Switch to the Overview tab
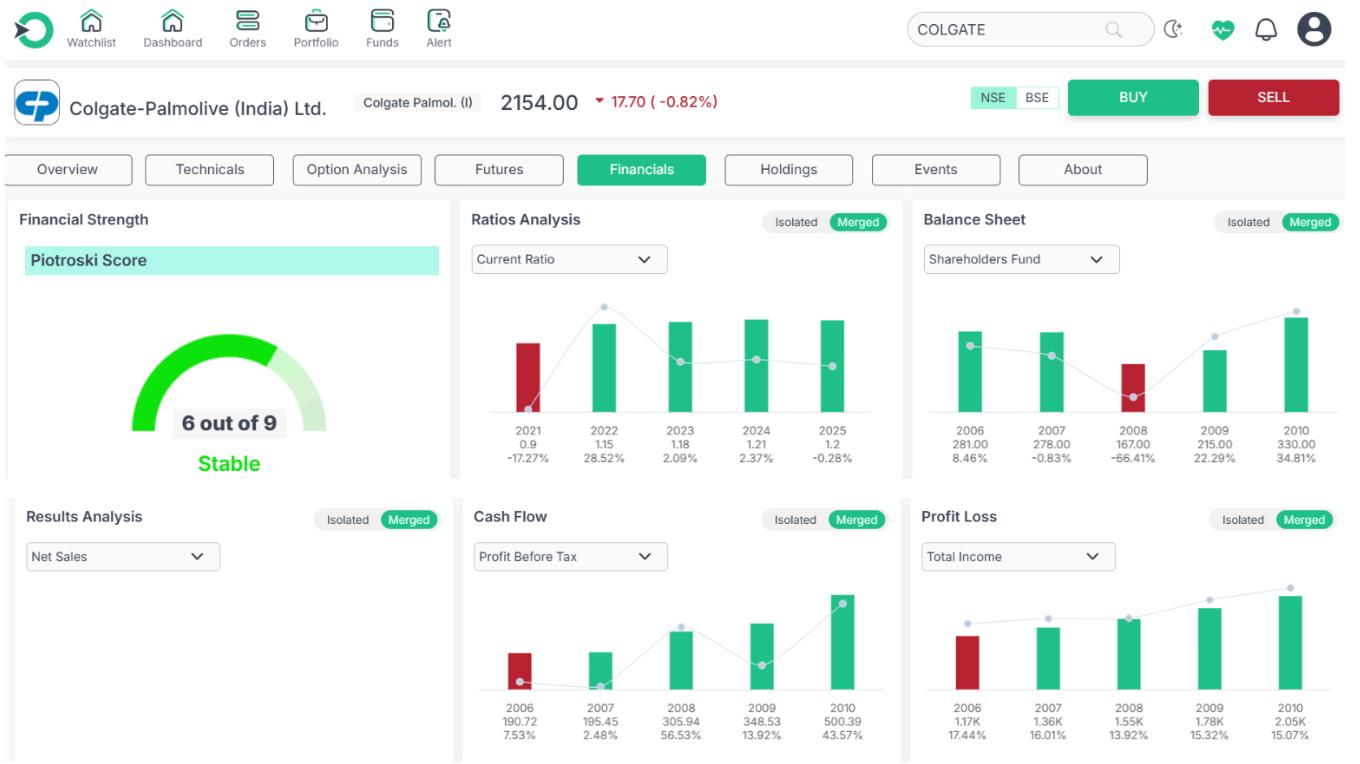 (68, 170)
